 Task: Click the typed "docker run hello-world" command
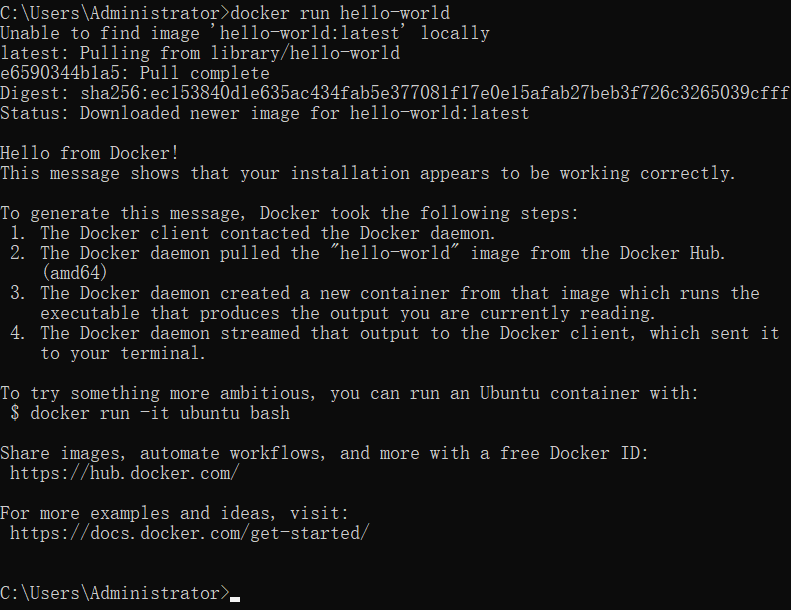340,13
